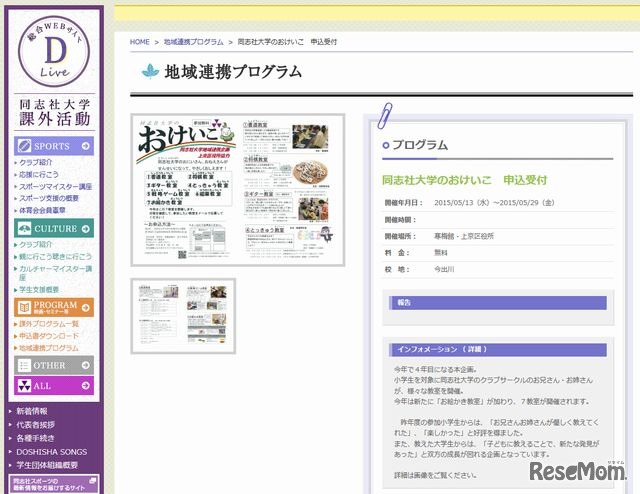Open the SPORTS category button

click(x=54, y=146)
